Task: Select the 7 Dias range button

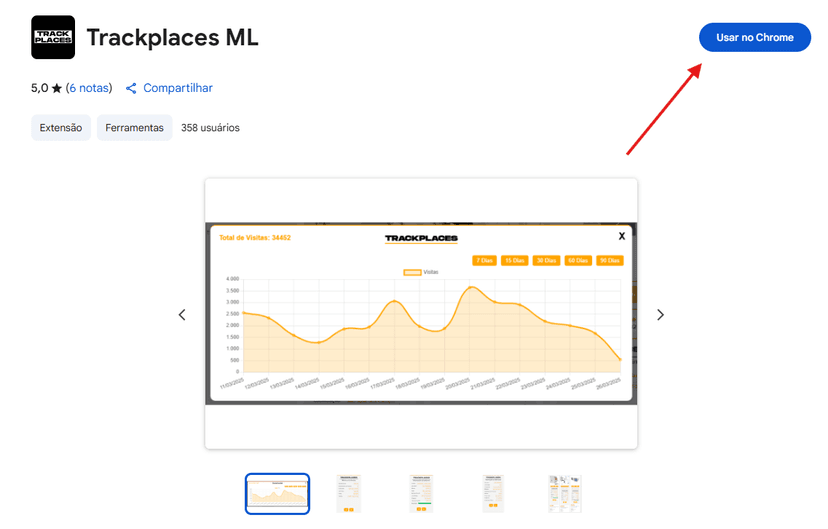Action: pyautogui.click(x=484, y=260)
